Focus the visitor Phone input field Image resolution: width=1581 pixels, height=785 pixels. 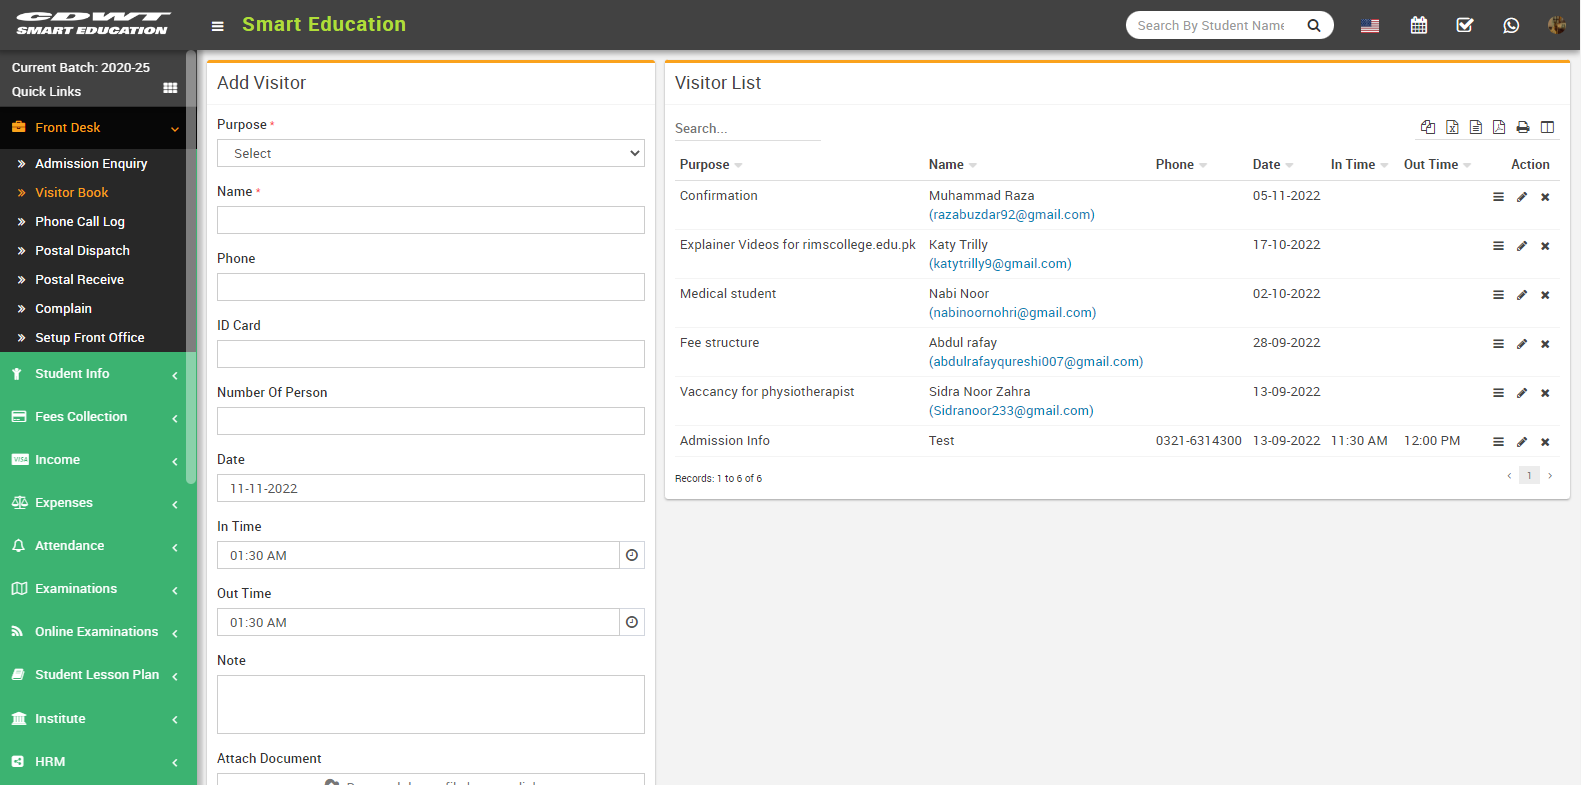[x=431, y=287]
